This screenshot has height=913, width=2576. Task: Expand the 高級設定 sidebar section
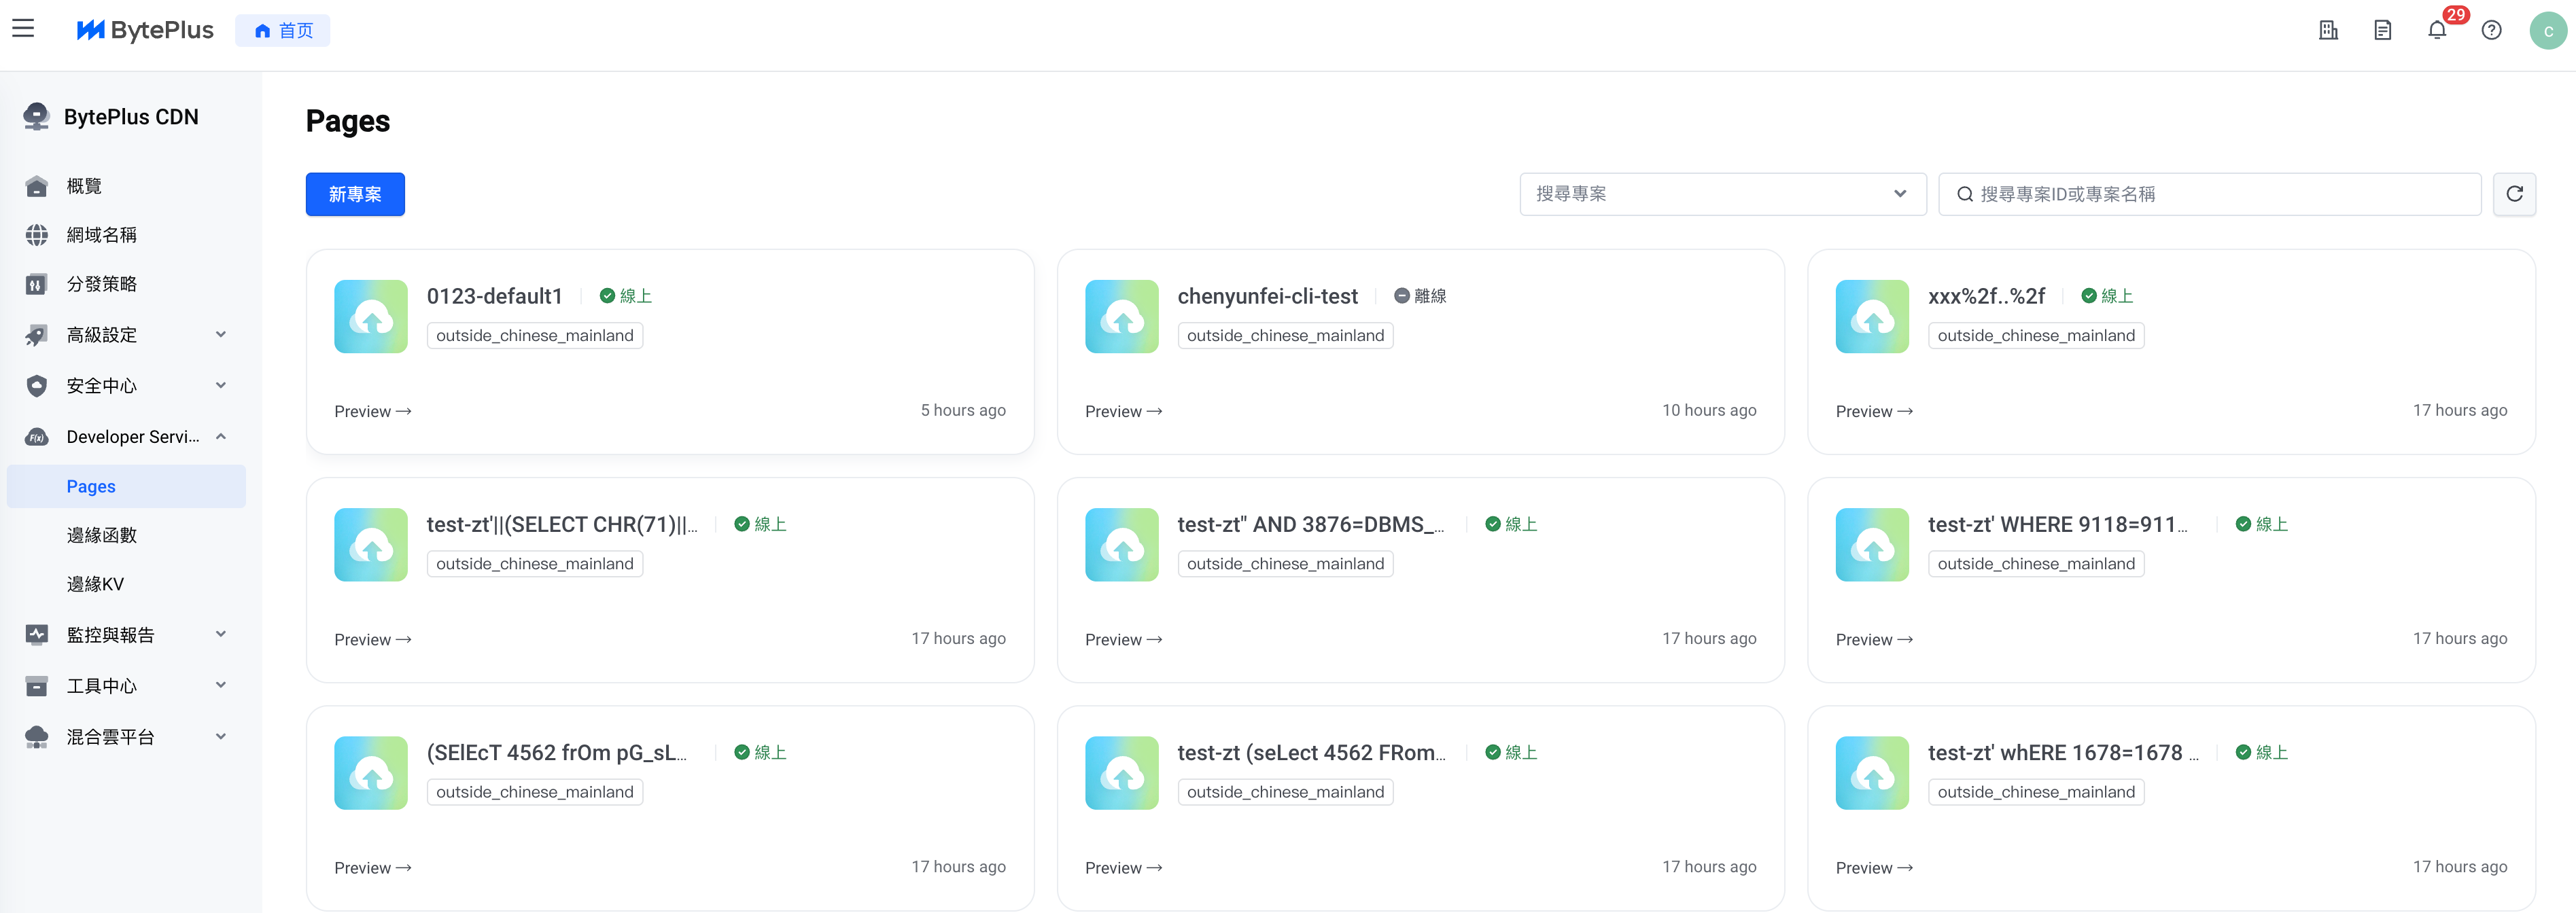(125, 335)
